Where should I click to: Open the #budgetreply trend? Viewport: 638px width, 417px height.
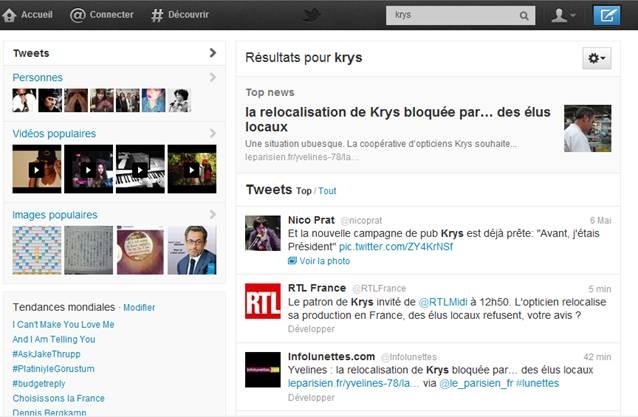click(39, 383)
